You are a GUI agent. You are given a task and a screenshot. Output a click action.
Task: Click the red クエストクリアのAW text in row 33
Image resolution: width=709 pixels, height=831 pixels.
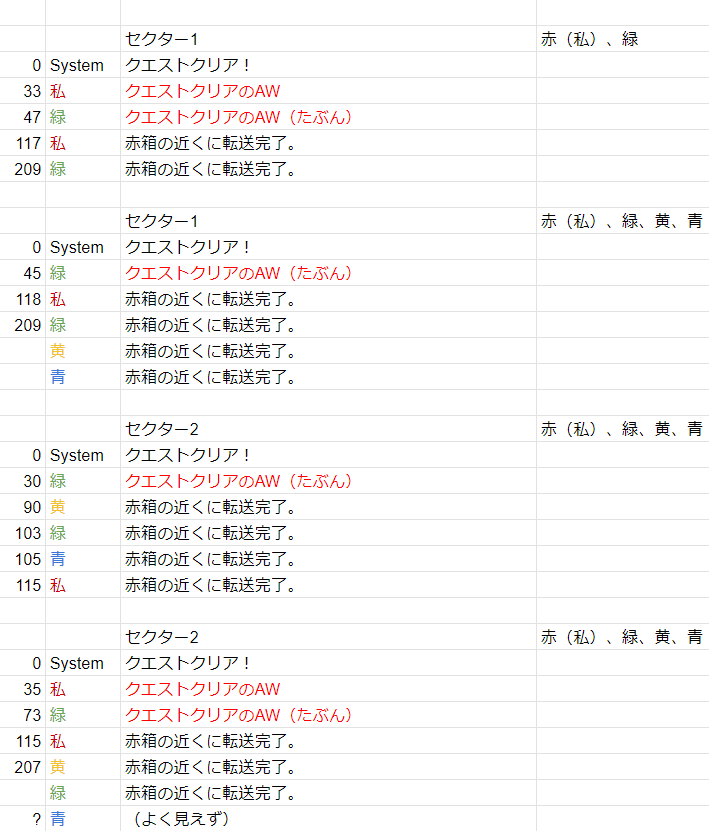point(202,91)
